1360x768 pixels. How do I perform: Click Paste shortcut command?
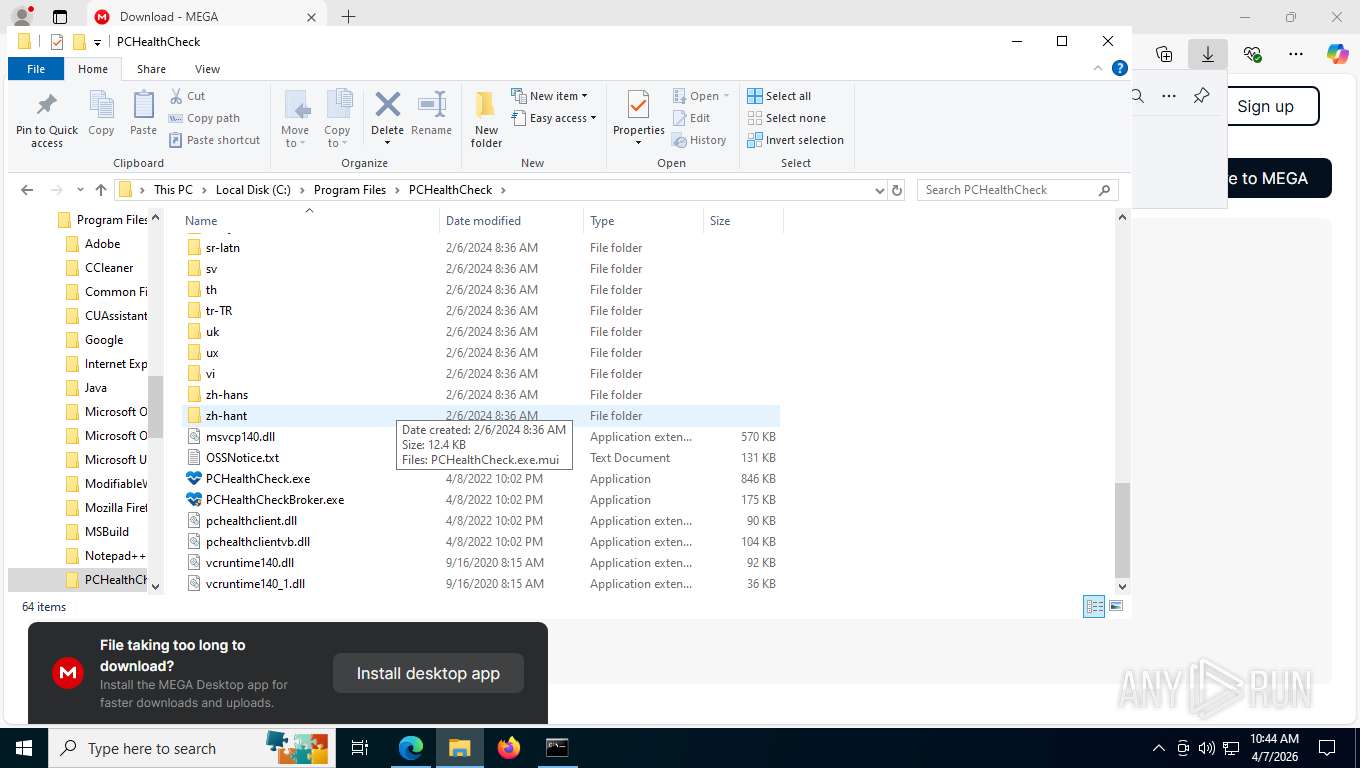pos(214,140)
